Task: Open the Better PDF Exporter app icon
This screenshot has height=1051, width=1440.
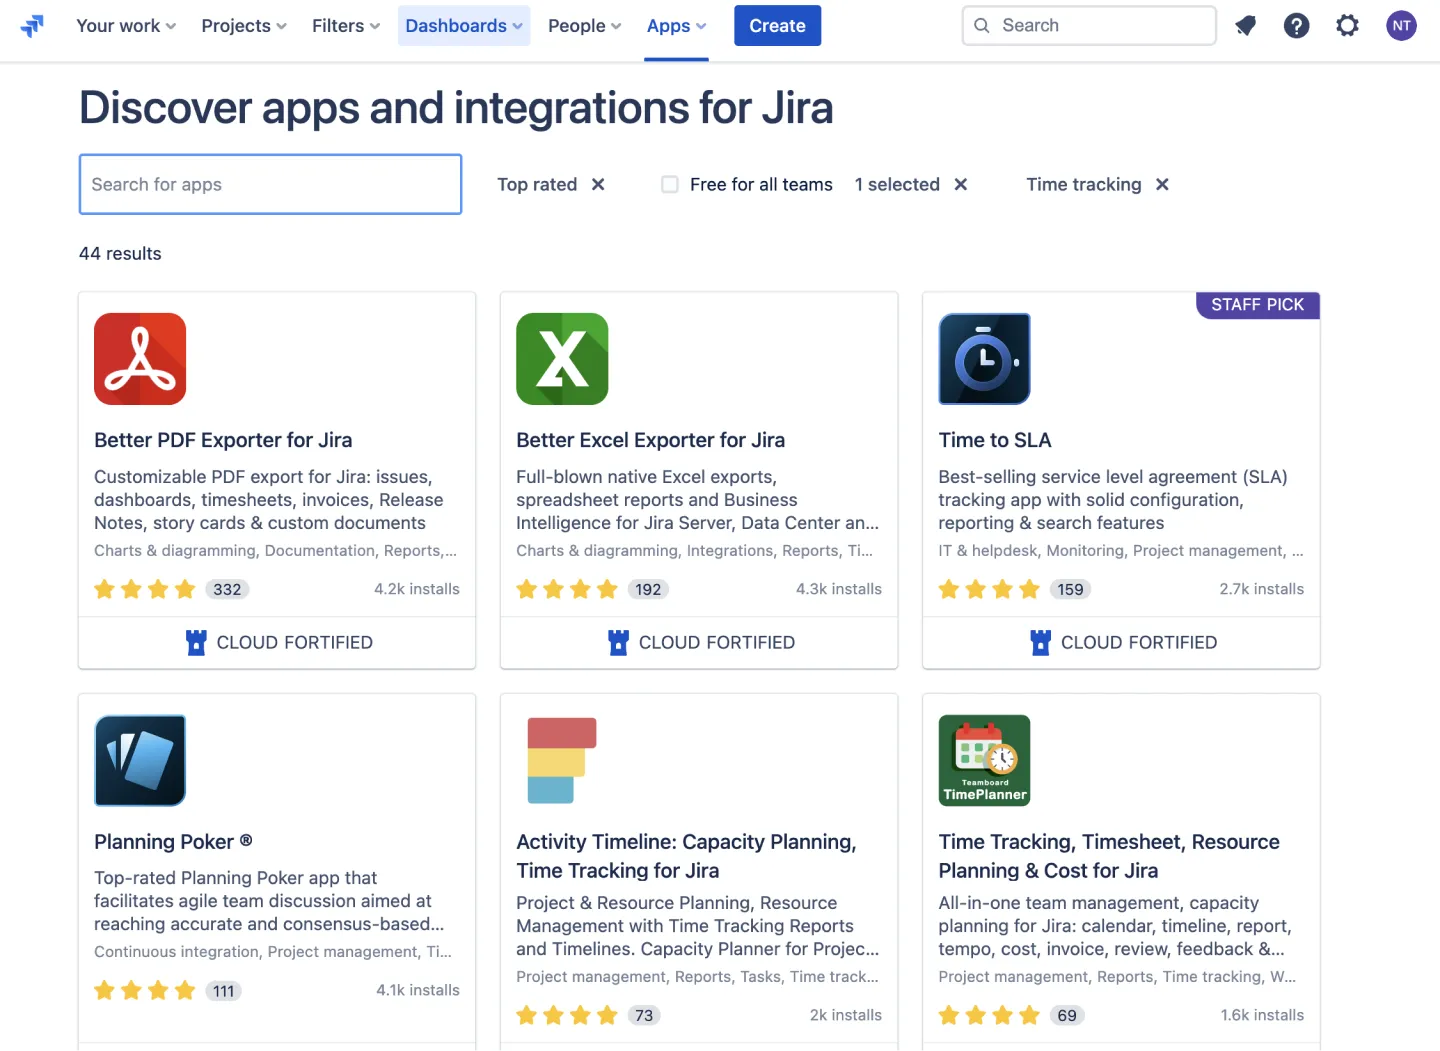Action: 140,359
